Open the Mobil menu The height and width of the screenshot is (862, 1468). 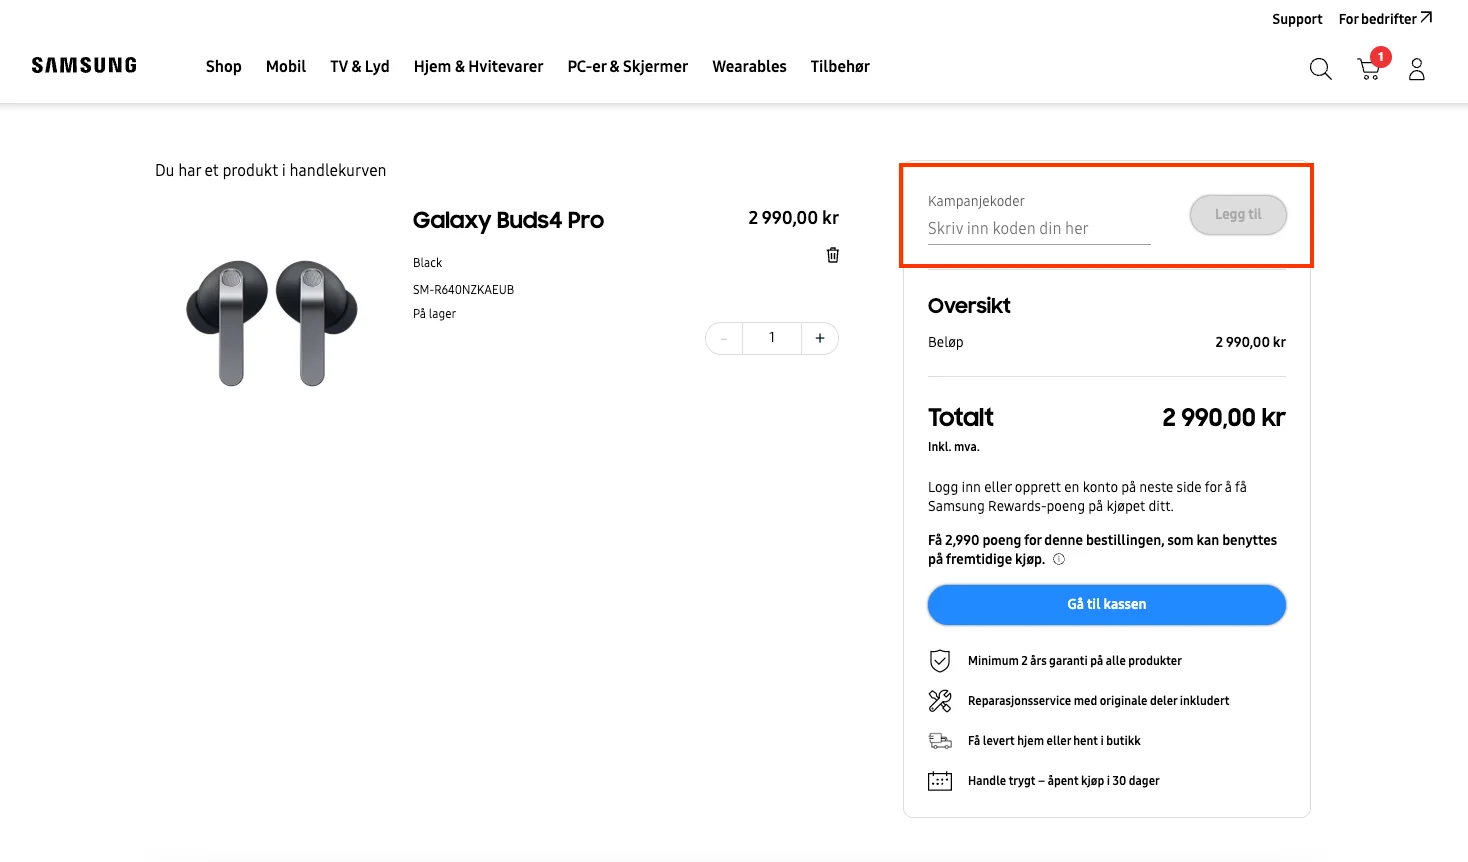click(286, 66)
